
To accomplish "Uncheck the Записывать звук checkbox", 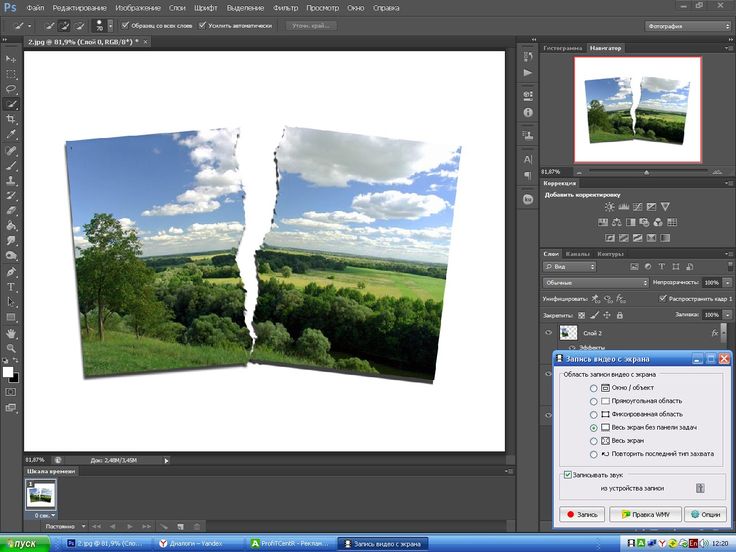I will pos(568,474).
